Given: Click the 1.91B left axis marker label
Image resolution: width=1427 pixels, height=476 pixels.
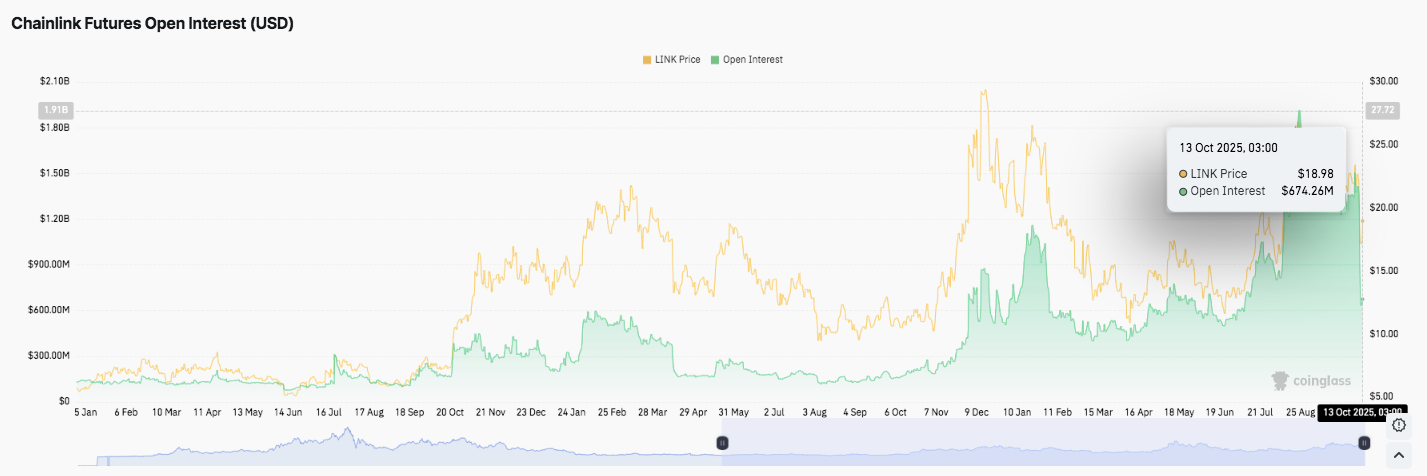Looking at the screenshot, I should point(53,110).
